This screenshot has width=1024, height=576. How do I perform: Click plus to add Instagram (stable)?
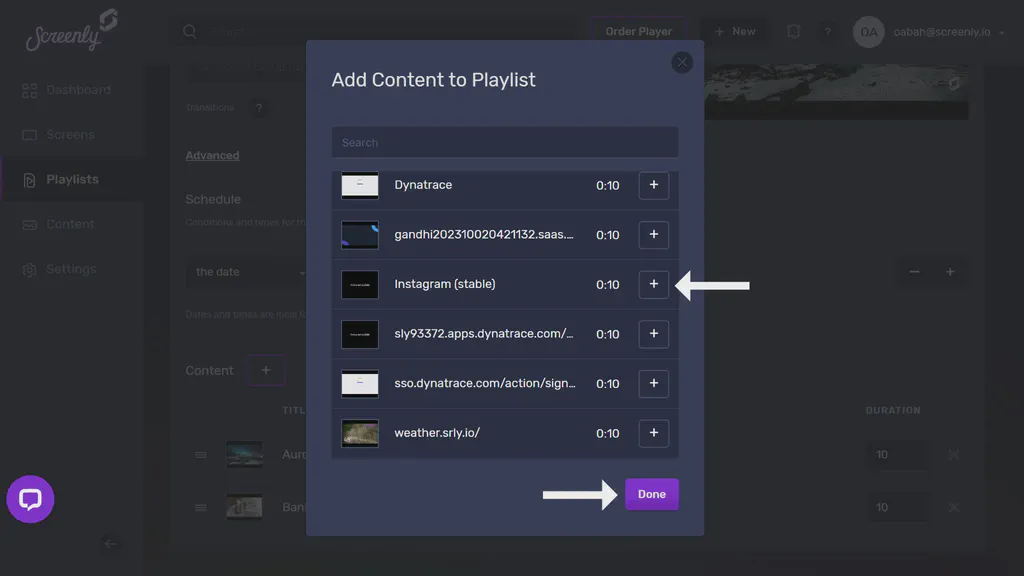[653, 284]
